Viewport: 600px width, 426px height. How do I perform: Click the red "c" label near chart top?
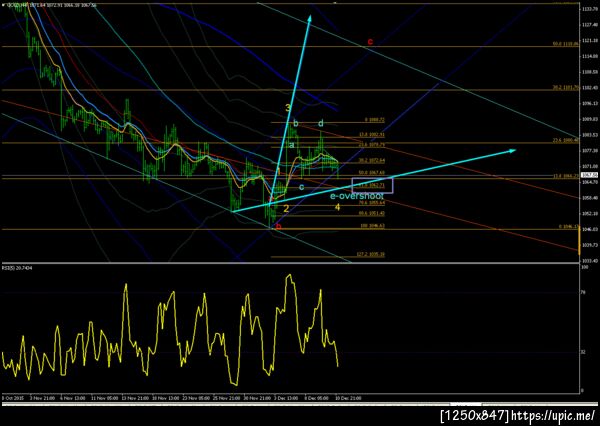pyautogui.click(x=370, y=41)
